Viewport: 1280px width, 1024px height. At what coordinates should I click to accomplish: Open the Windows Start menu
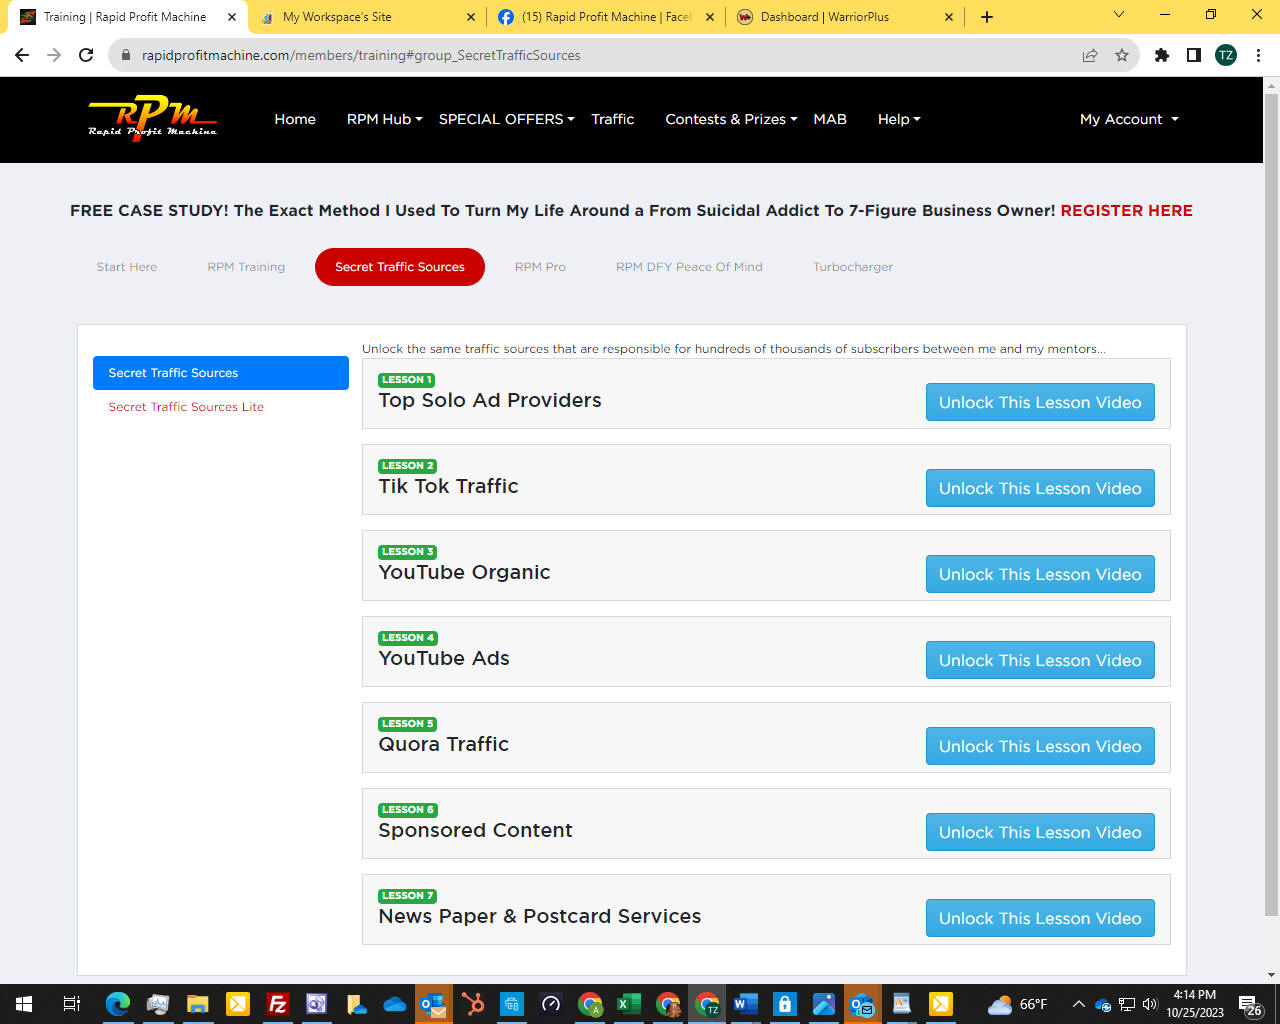[24, 1004]
